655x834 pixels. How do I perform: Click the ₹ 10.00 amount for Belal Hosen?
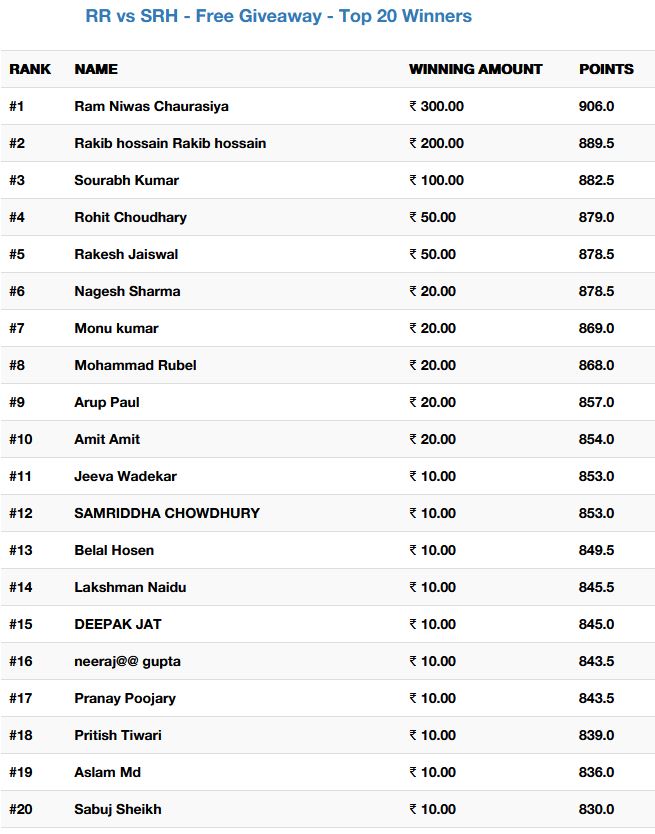[x=432, y=550]
